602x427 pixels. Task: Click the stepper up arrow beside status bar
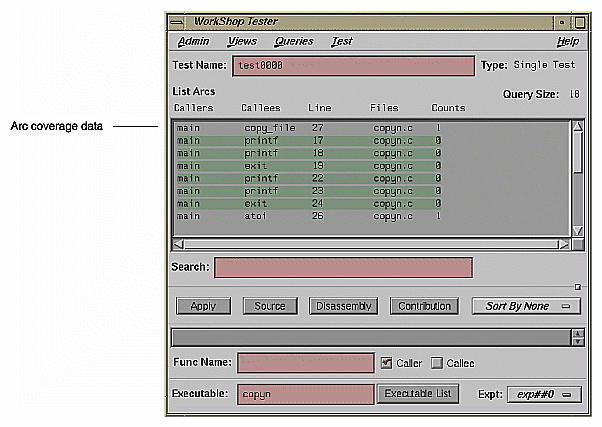[577, 333]
